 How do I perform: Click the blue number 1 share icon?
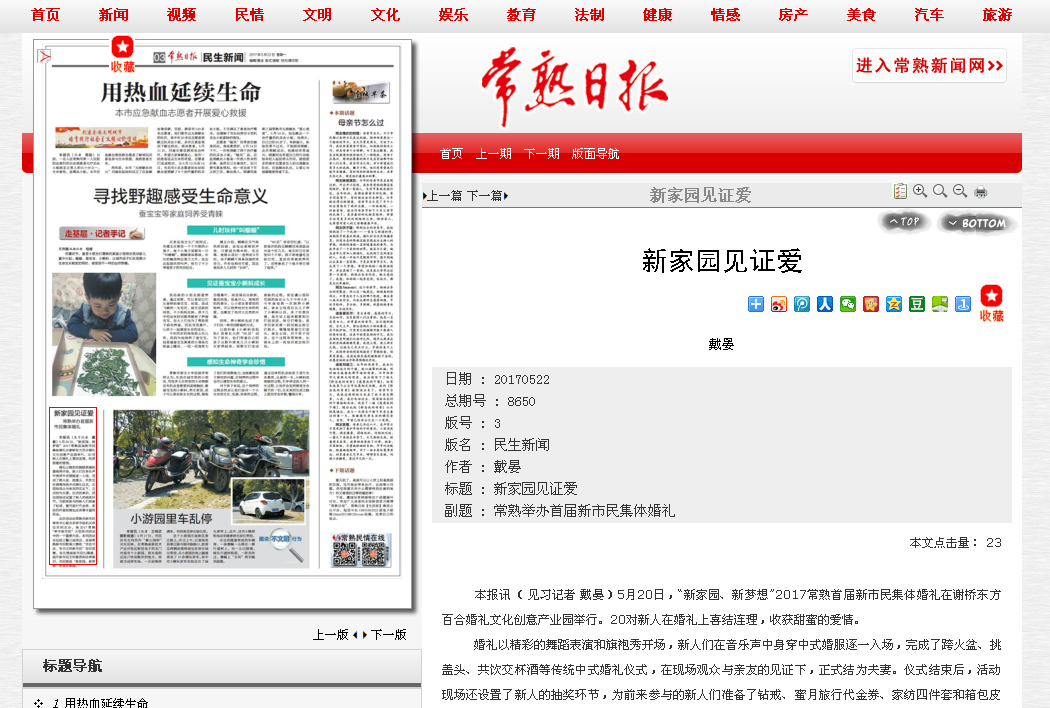(963, 304)
